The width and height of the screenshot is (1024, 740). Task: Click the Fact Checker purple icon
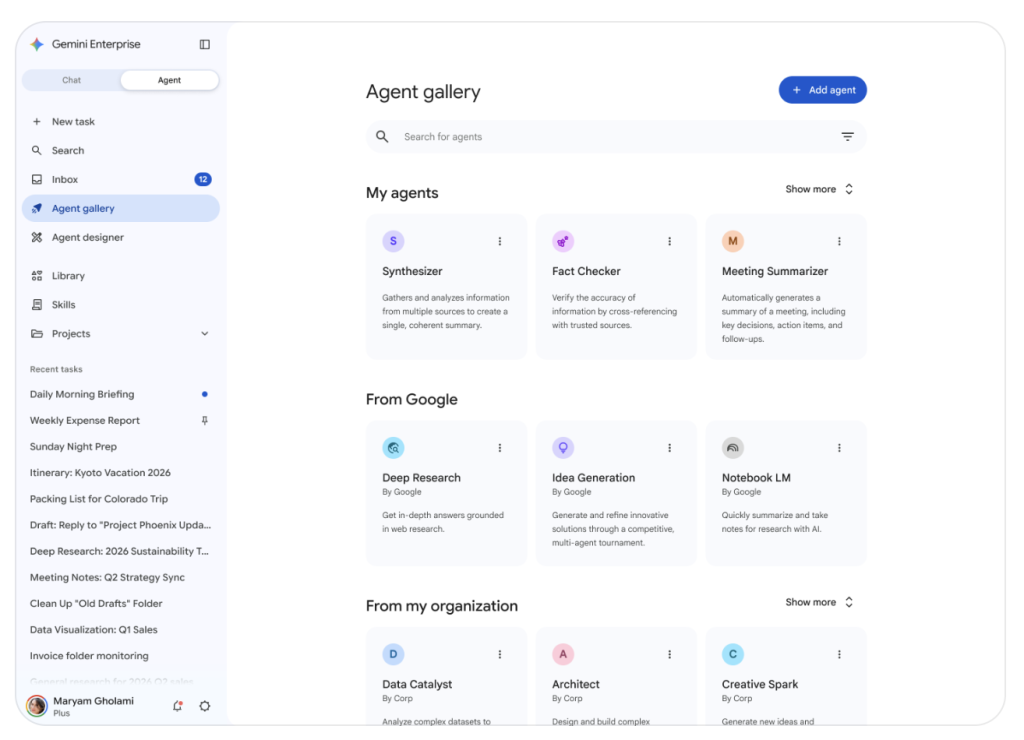pos(563,241)
